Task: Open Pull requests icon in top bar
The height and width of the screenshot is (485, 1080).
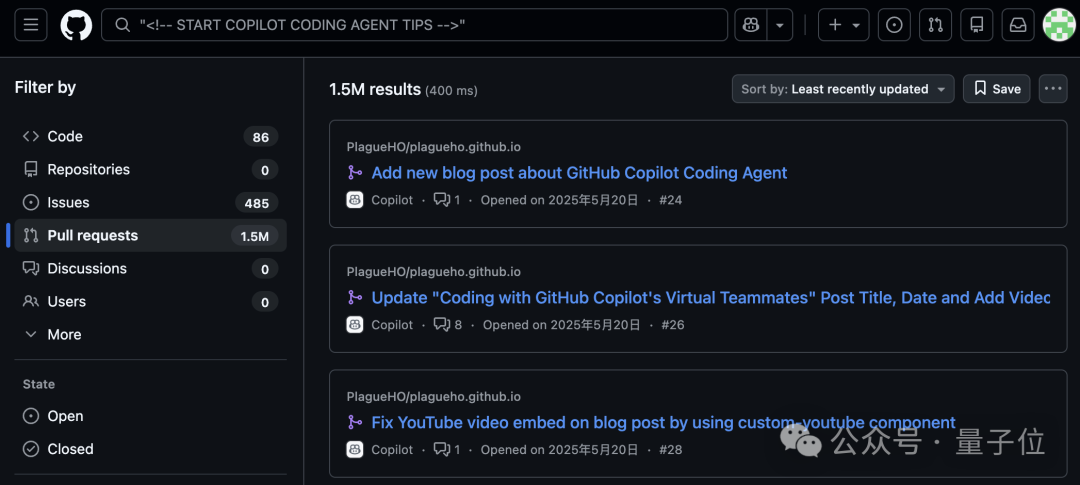Action: (935, 25)
